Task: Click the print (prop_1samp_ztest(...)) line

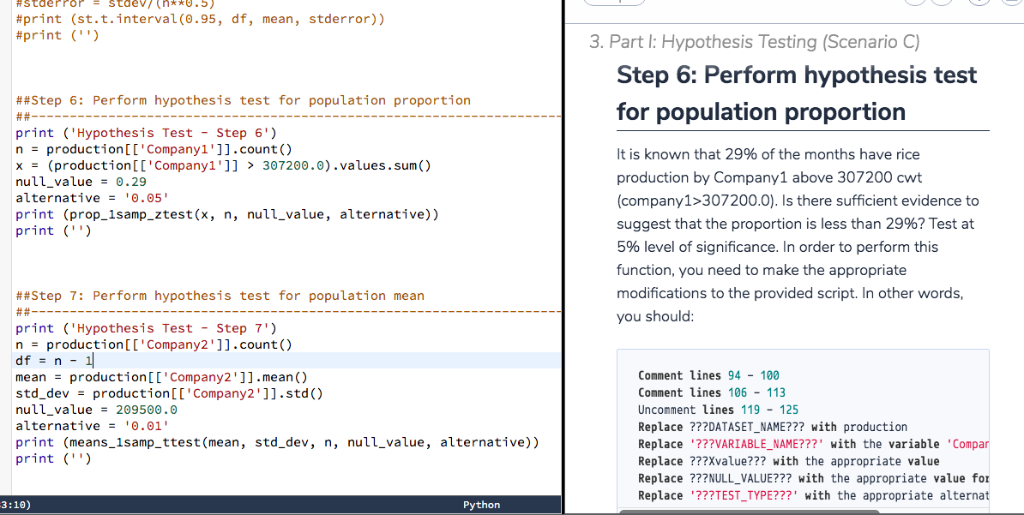Action: [x=227, y=215]
